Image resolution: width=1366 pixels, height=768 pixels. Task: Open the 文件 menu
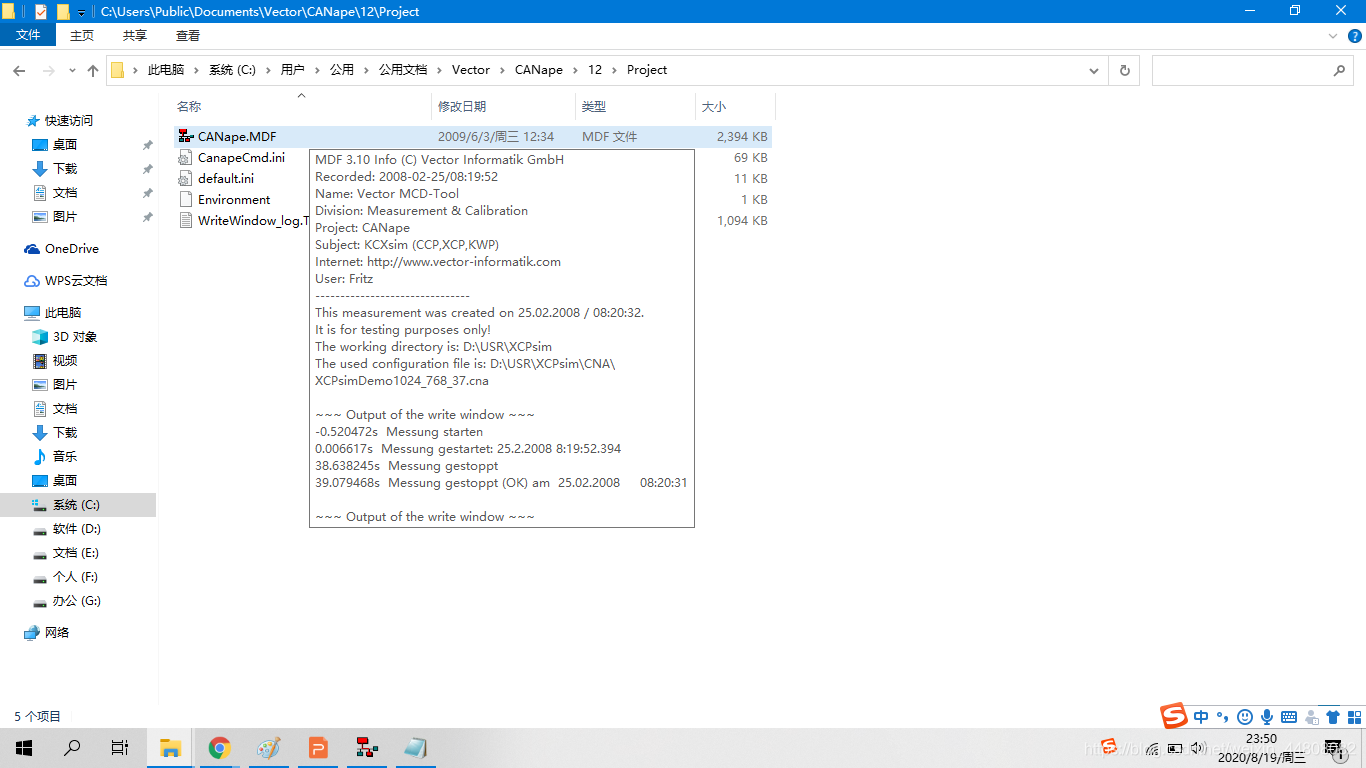(x=29, y=35)
